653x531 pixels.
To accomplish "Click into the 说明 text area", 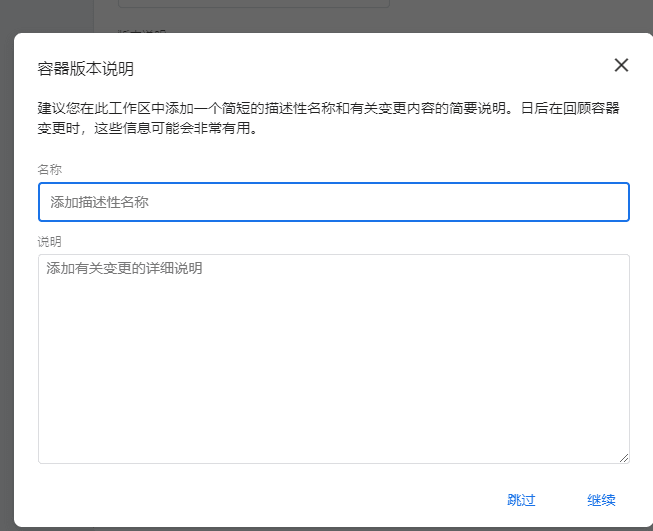I will tap(334, 359).
